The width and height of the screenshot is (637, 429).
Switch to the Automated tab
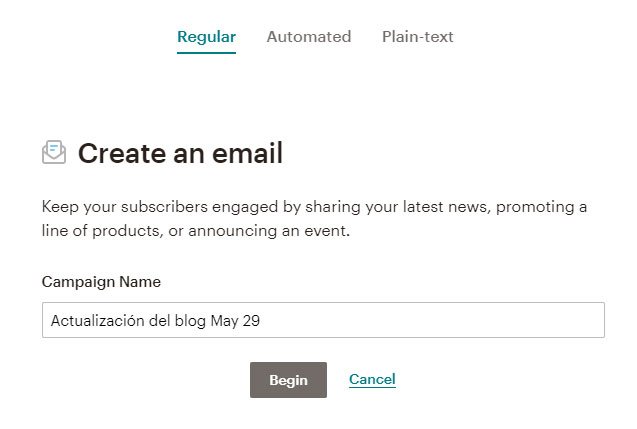click(309, 37)
